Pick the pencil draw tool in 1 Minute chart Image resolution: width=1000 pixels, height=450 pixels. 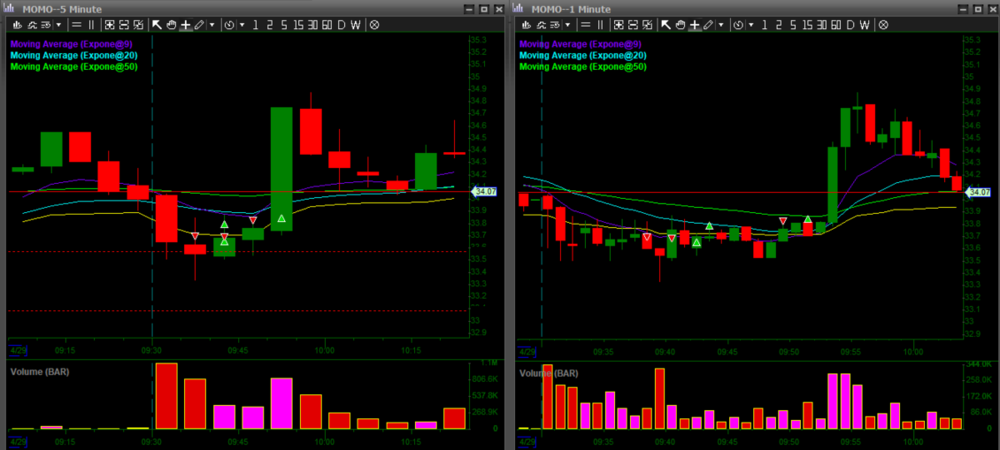[x=709, y=24]
